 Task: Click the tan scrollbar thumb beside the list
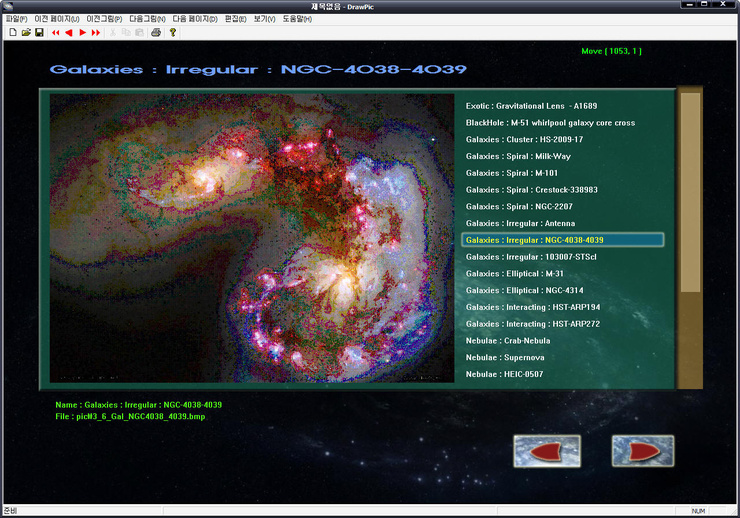click(690, 192)
